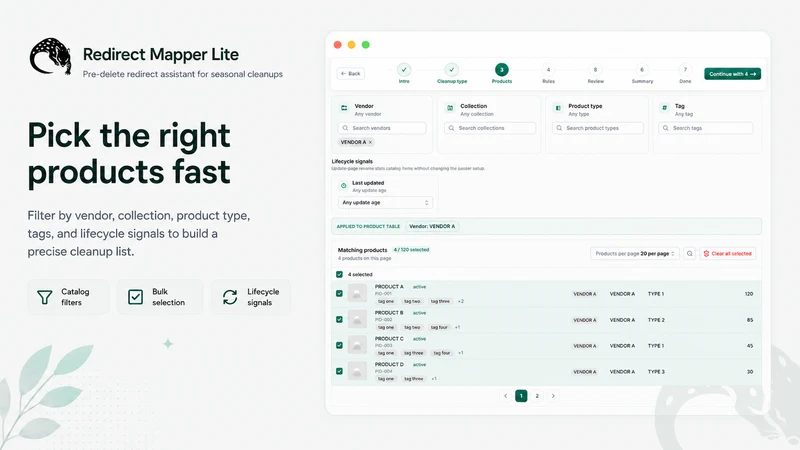Click the 'tag three' chip in PRODUCT D
Image resolution: width=800 pixels, height=450 pixels.
(x=414, y=379)
